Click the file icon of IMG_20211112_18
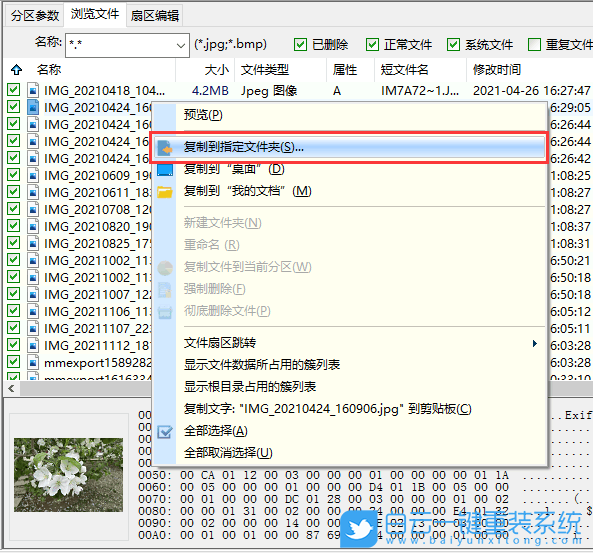The height and width of the screenshot is (553, 593). click(x=33, y=346)
